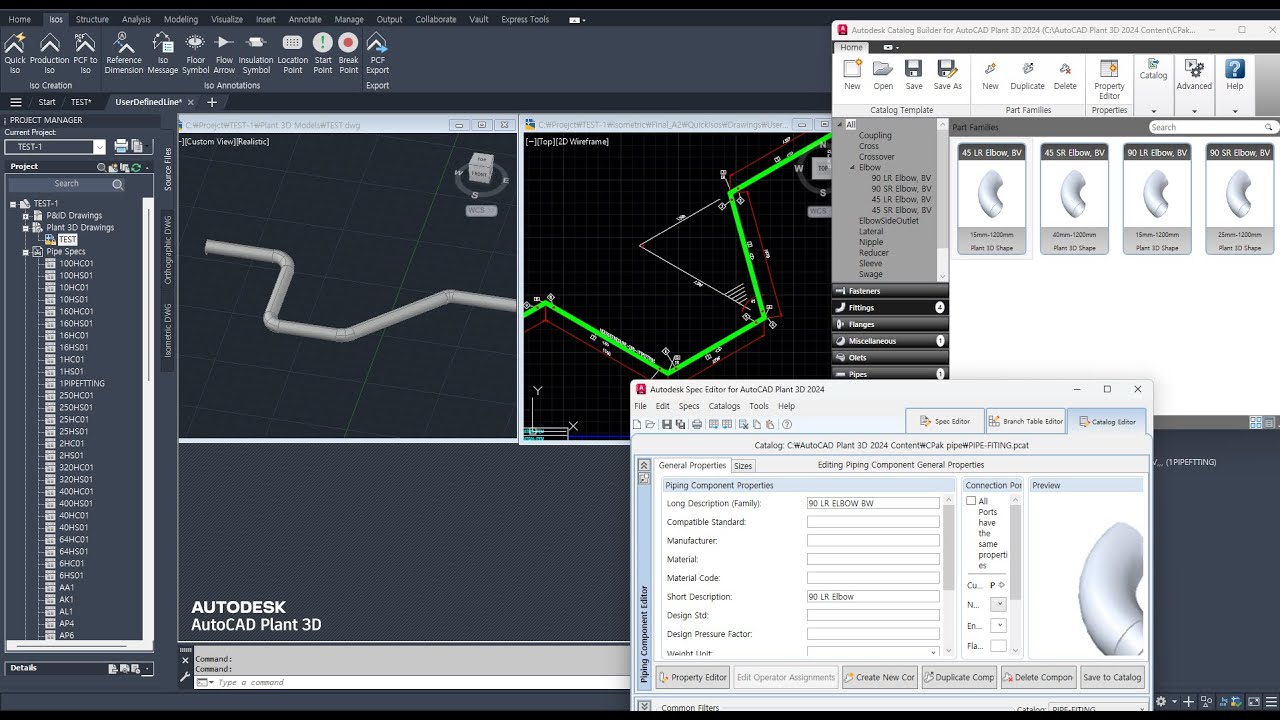Click the save icon in the Spec Editor toolbar
Viewport: 1280px width, 720px height.
click(x=666, y=424)
